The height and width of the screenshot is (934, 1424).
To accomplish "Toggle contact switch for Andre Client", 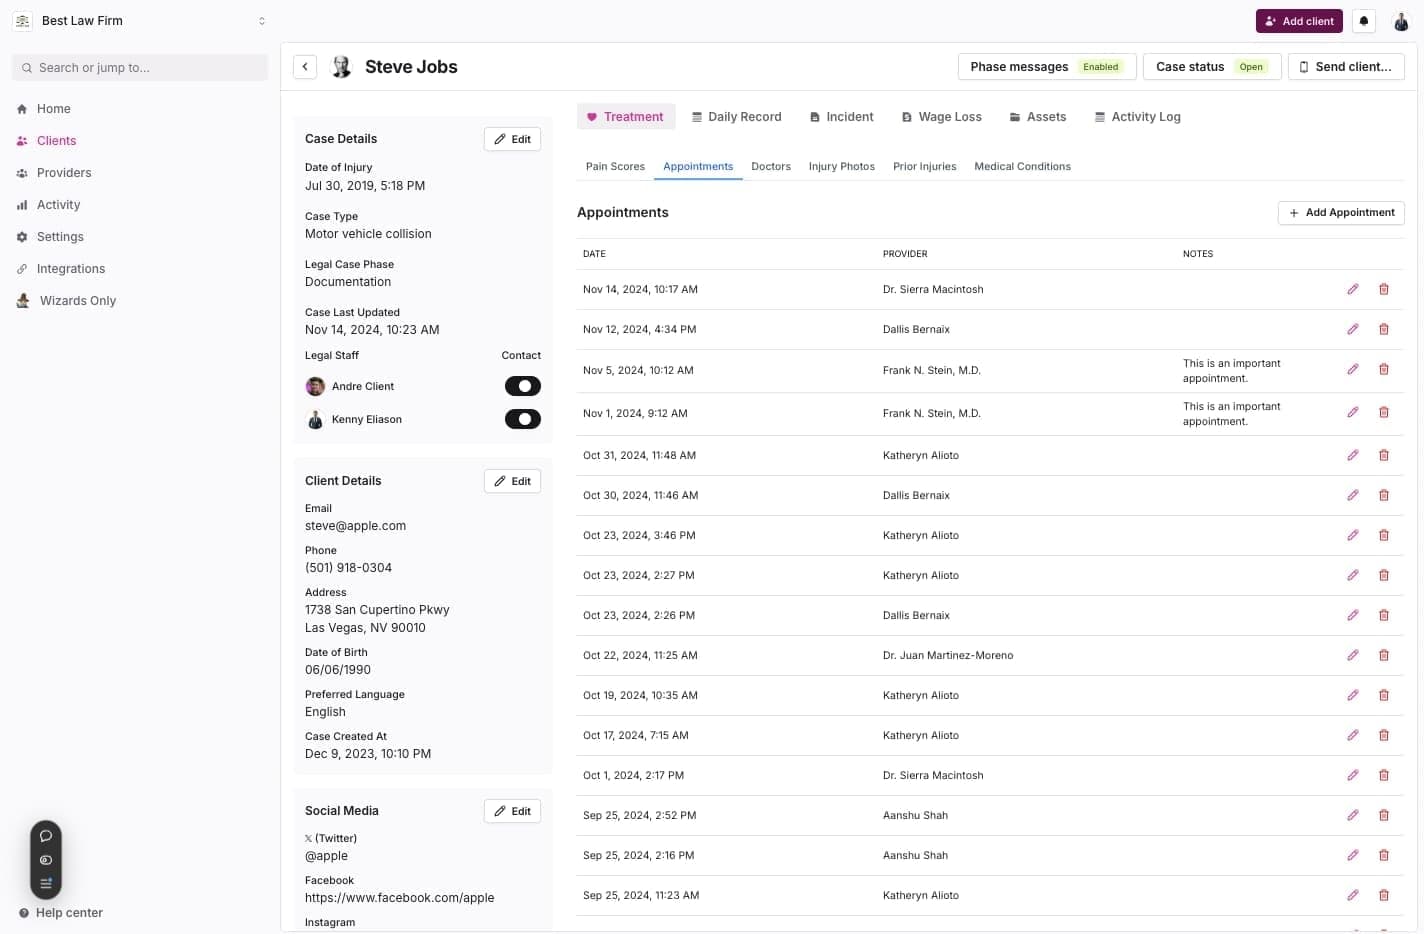I will click(x=523, y=386).
